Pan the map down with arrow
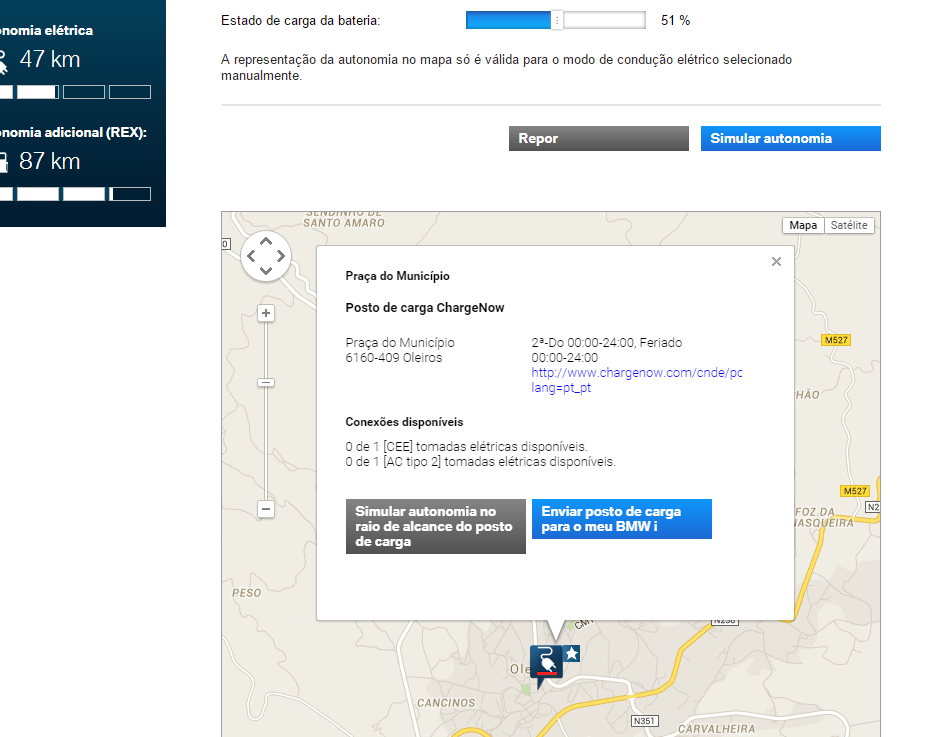Image resolution: width=950 pixels, height=737 pixels. point(266,270)
